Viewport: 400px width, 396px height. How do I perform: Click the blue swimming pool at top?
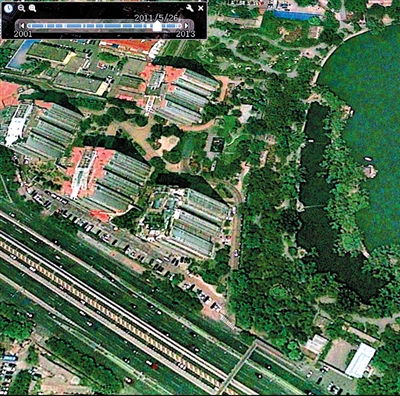[x=295, y=15]
